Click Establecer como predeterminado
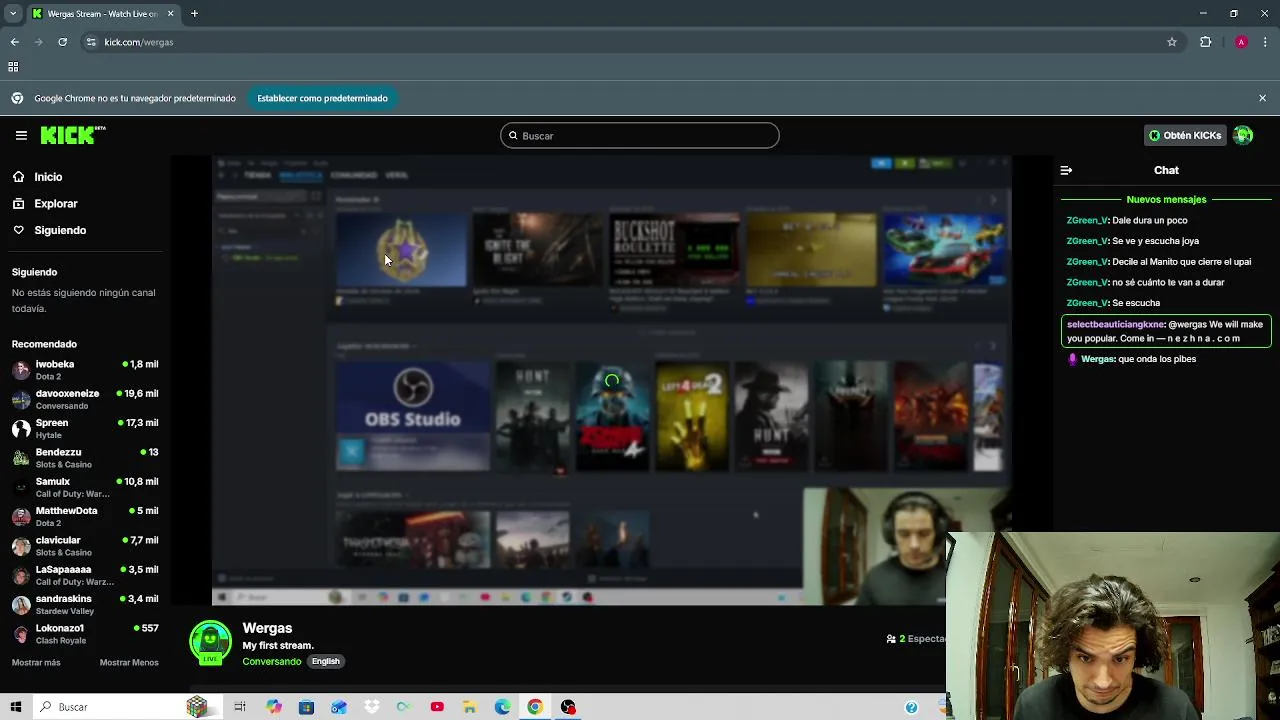This screenshot has width=1280, height=720. [322, 98]
